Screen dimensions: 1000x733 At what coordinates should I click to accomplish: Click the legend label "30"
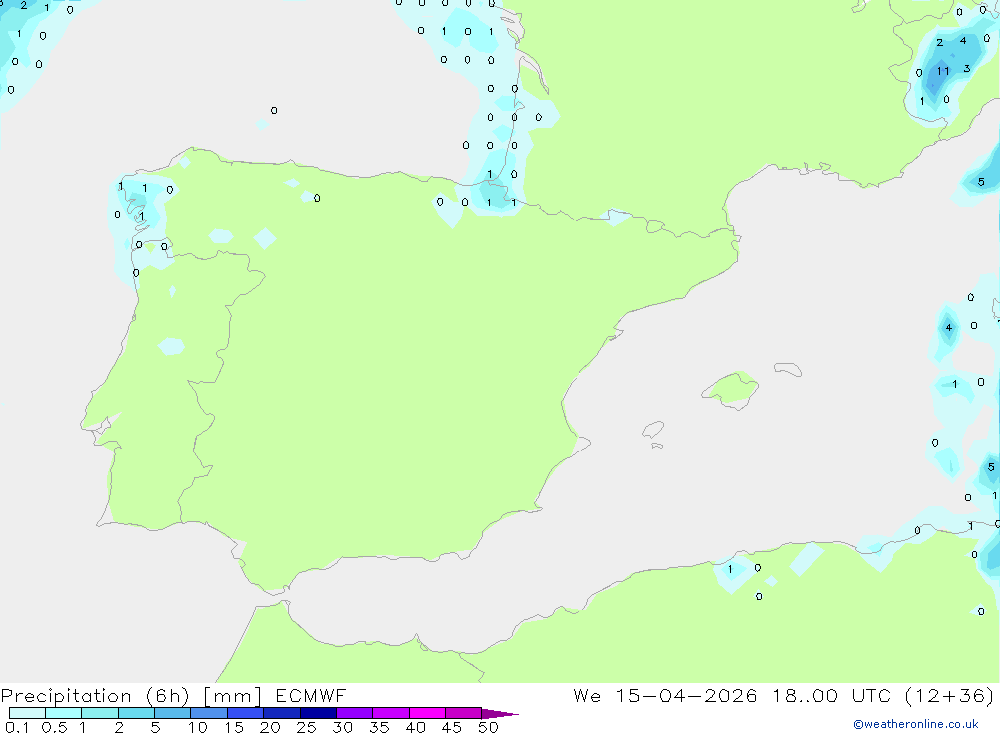pos(343,727)
